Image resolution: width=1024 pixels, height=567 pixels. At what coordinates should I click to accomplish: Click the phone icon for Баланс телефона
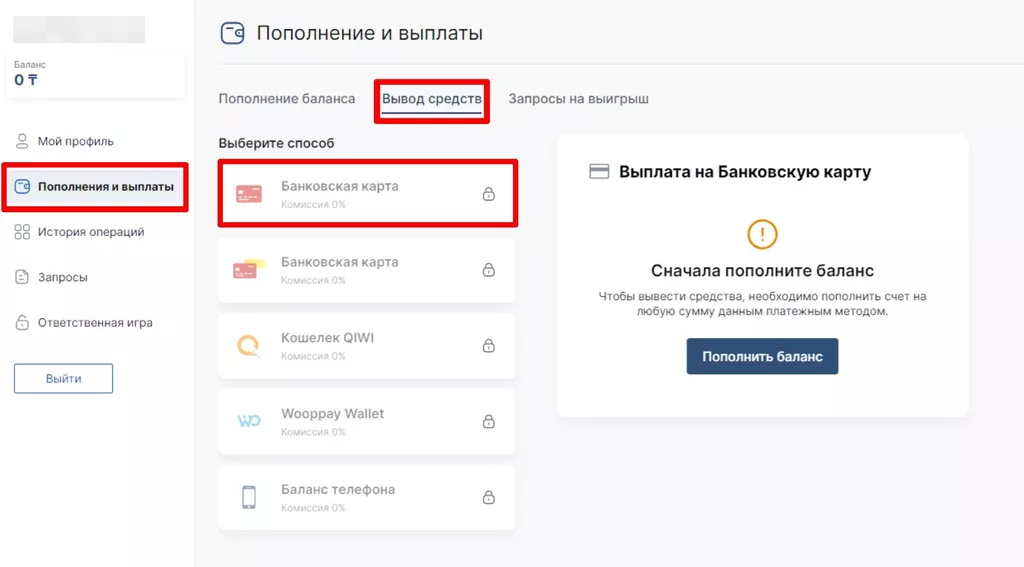[x=248, y=497]
